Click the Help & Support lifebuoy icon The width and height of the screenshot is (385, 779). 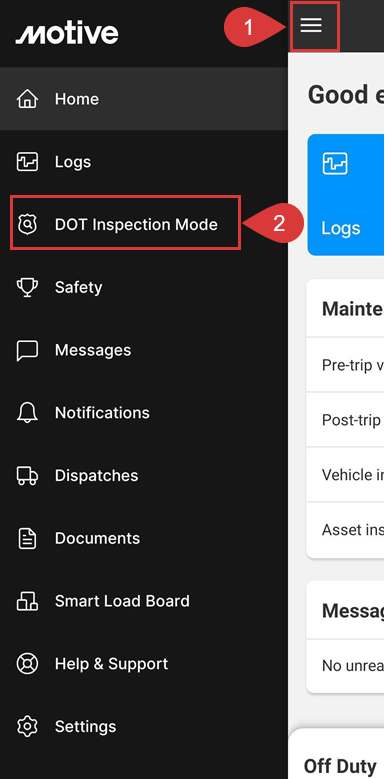coord(27,664)
